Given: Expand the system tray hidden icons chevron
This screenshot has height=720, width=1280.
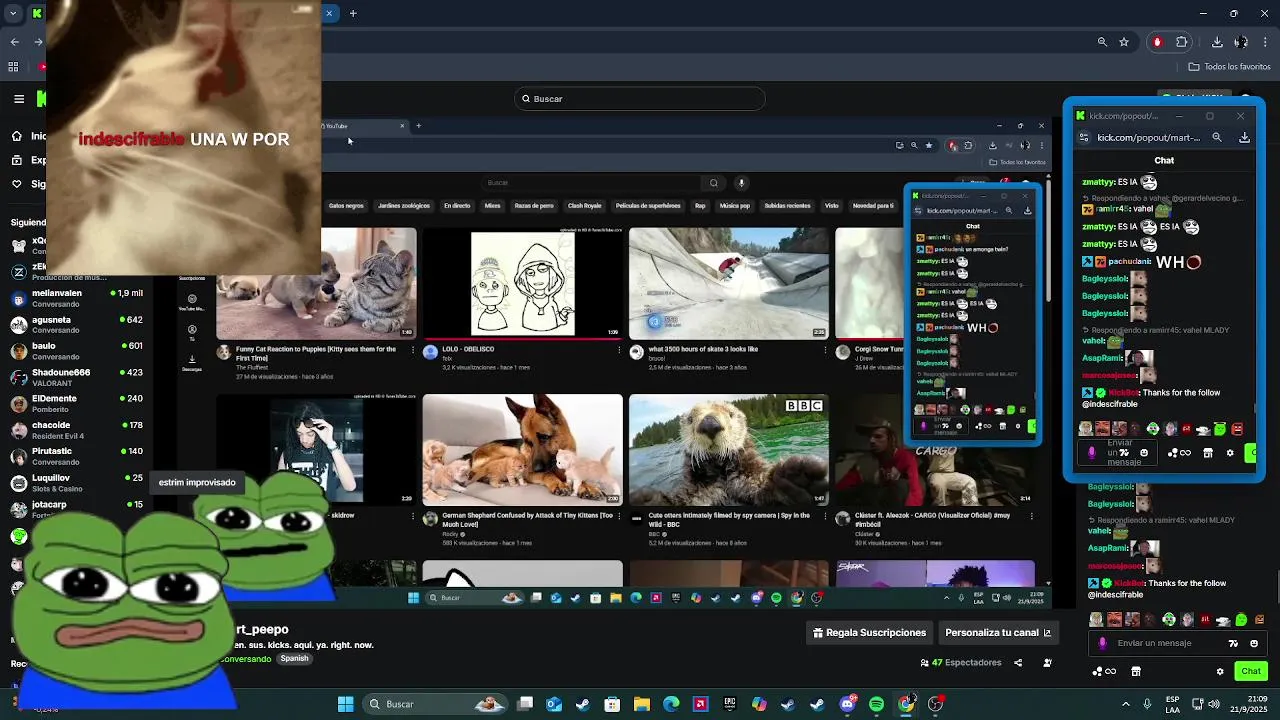Looking at the screenshot, I should pyautogui.click(x=1126, y=704).
